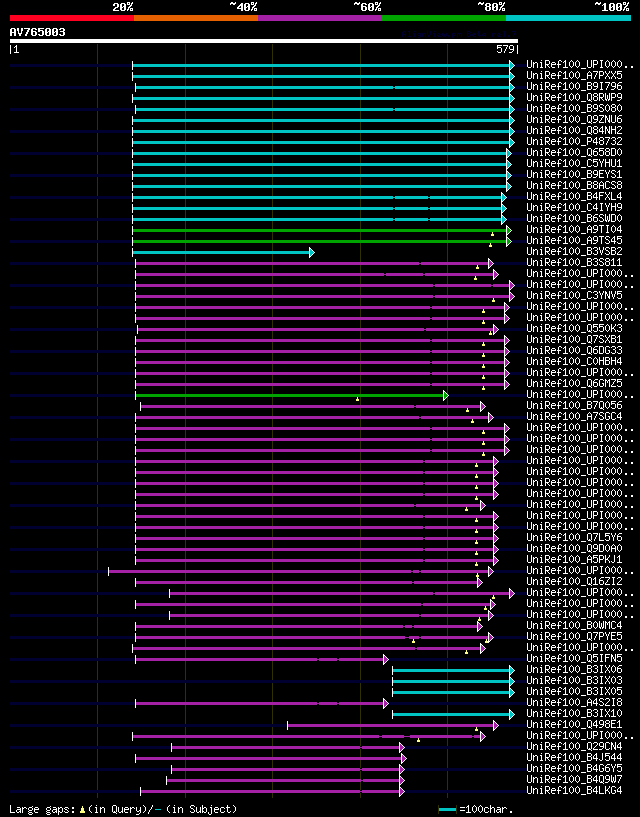Screen dimensions: 640x817
Task: Click the UniRef100_Q5IFN5 label
Action: coord(574,659)
